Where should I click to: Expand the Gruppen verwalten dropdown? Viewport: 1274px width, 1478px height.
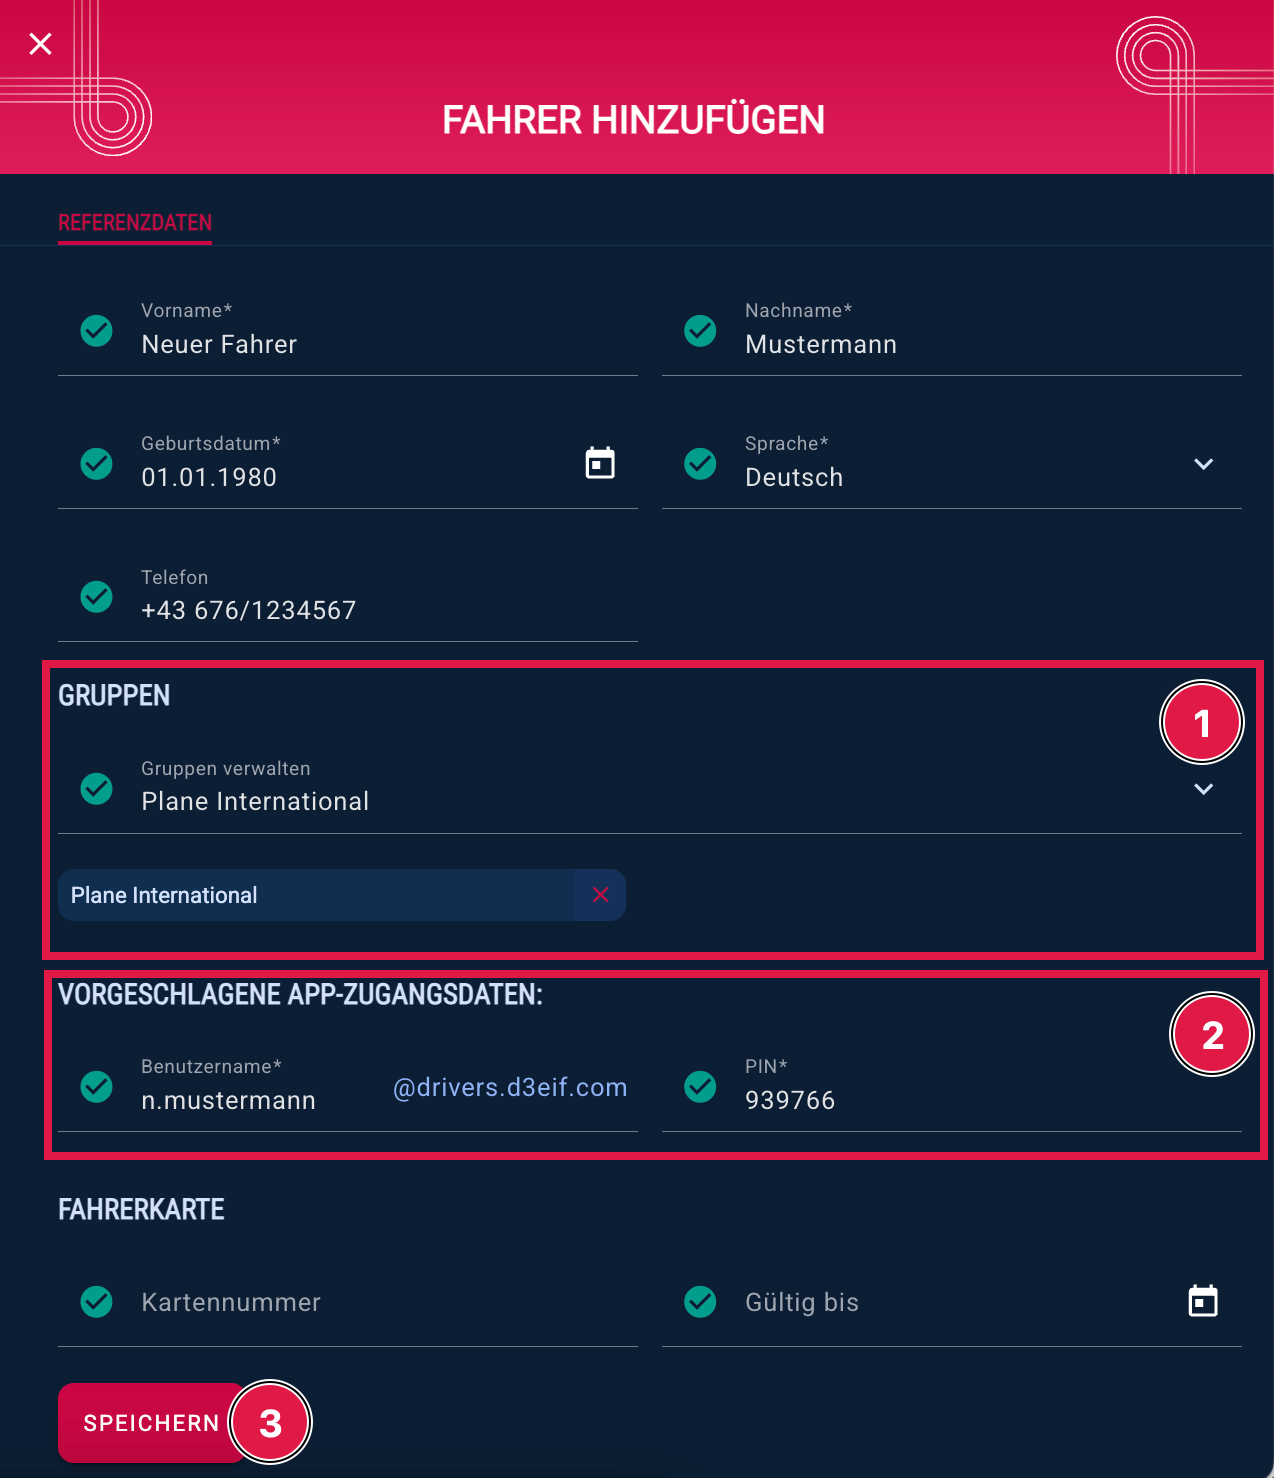pyautogui.click(x=1203, y=789)
